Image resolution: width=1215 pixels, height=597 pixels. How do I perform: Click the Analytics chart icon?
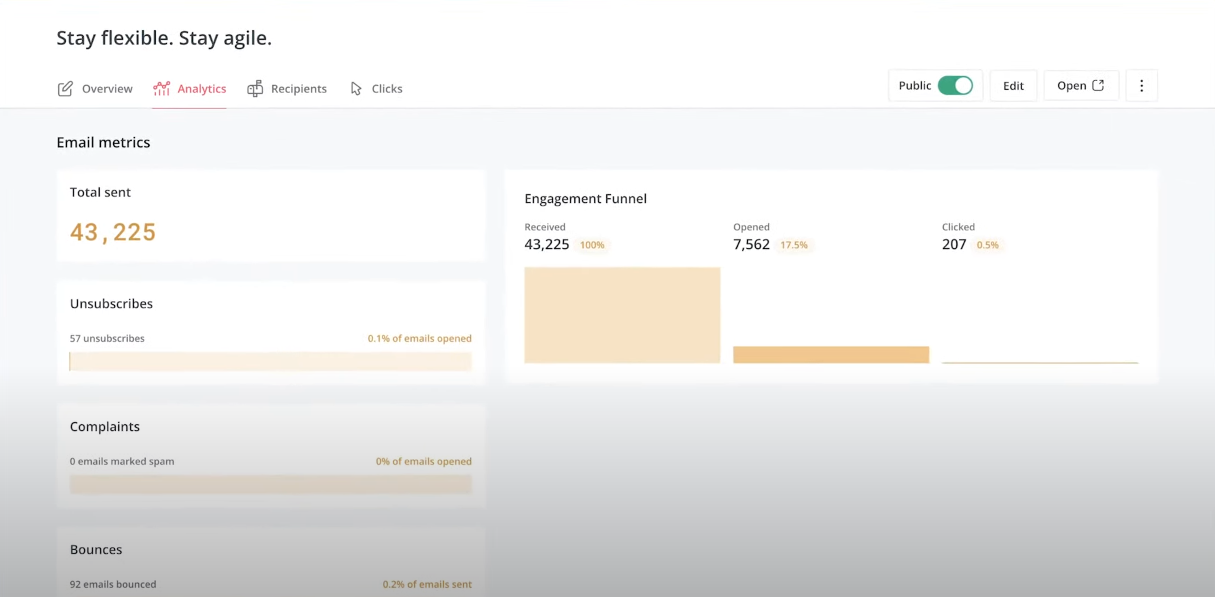pyautogui.click(x=160, y=88)
